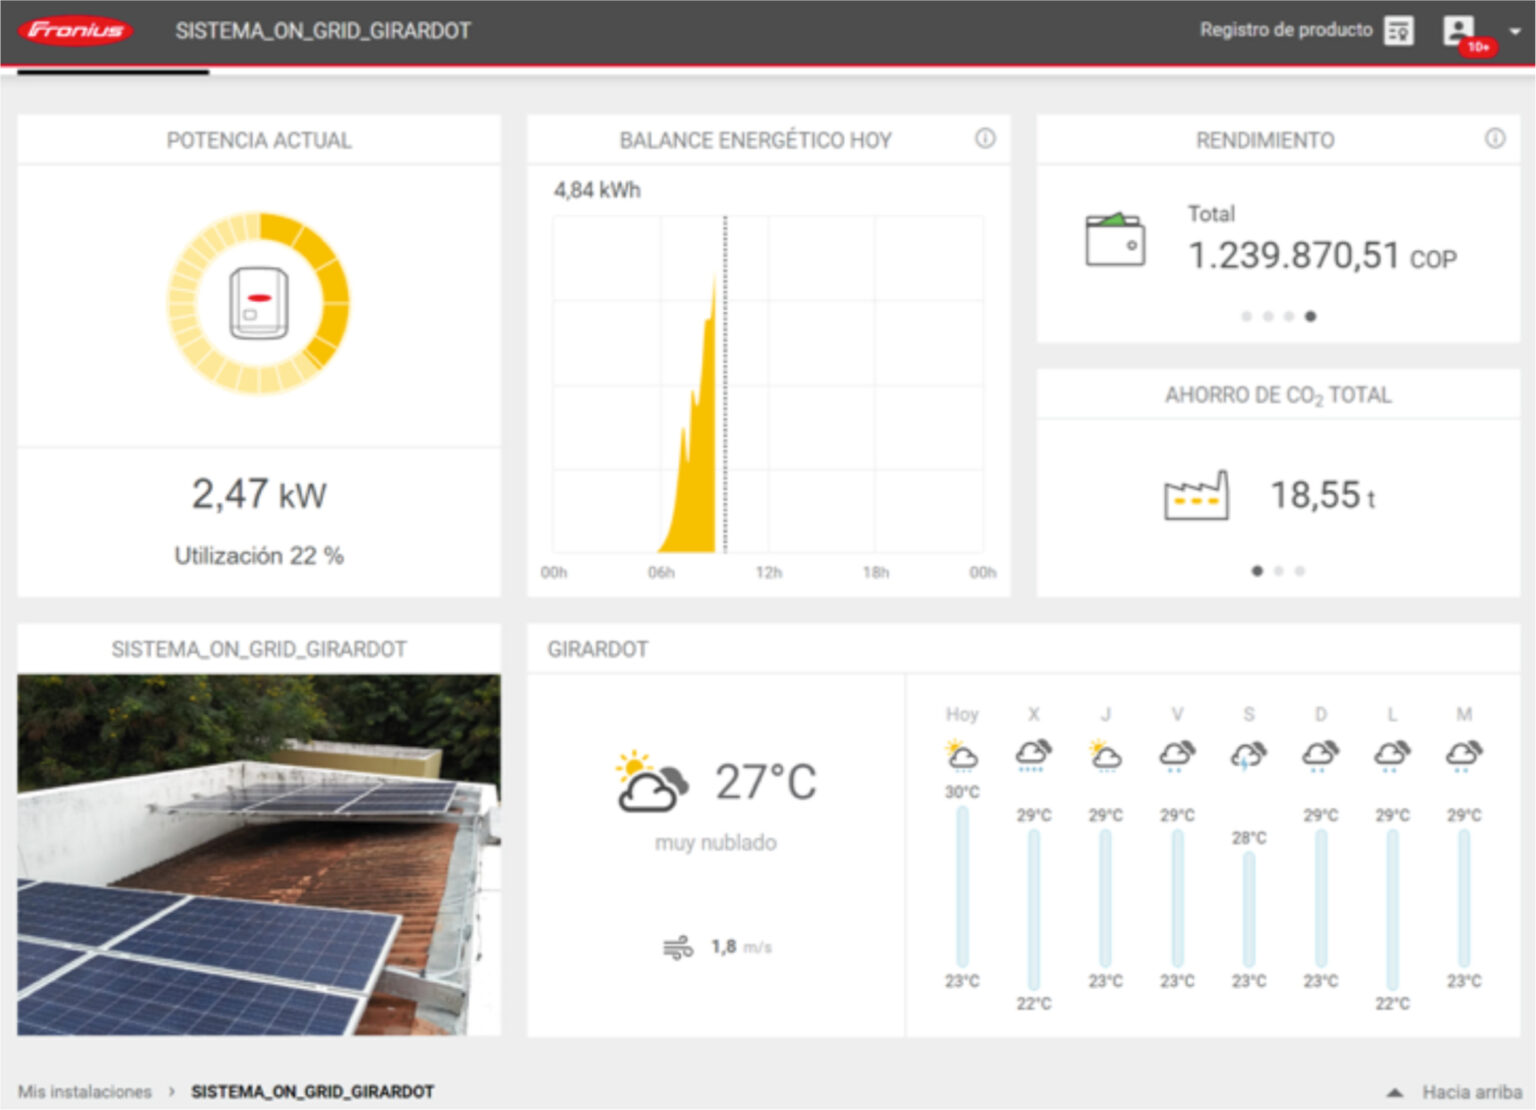Click SISTEMA_ON_GRID_GIRARDOT in the breadcrumb
The width and height of the screenshot is (1536, 1110).
[312, 1092]
